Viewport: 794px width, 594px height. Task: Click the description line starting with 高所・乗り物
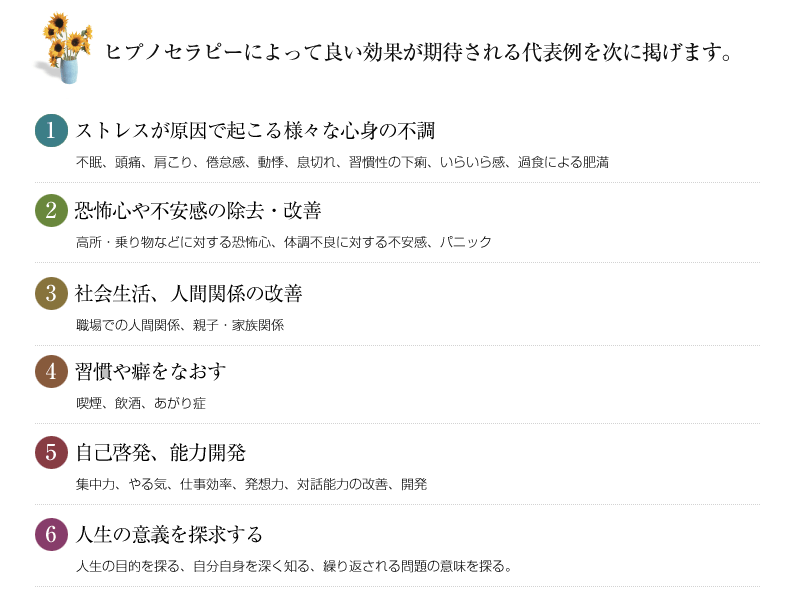click(x=284, y=243)
